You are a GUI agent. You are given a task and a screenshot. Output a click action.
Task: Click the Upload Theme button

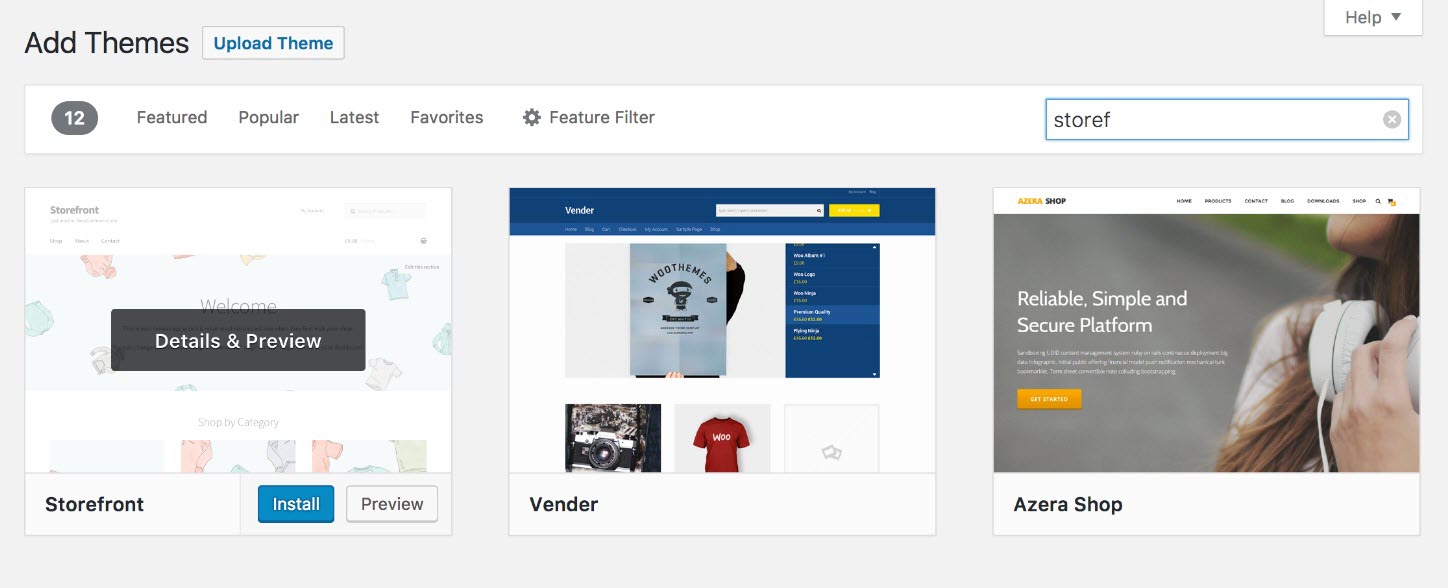tap(273, 43)
